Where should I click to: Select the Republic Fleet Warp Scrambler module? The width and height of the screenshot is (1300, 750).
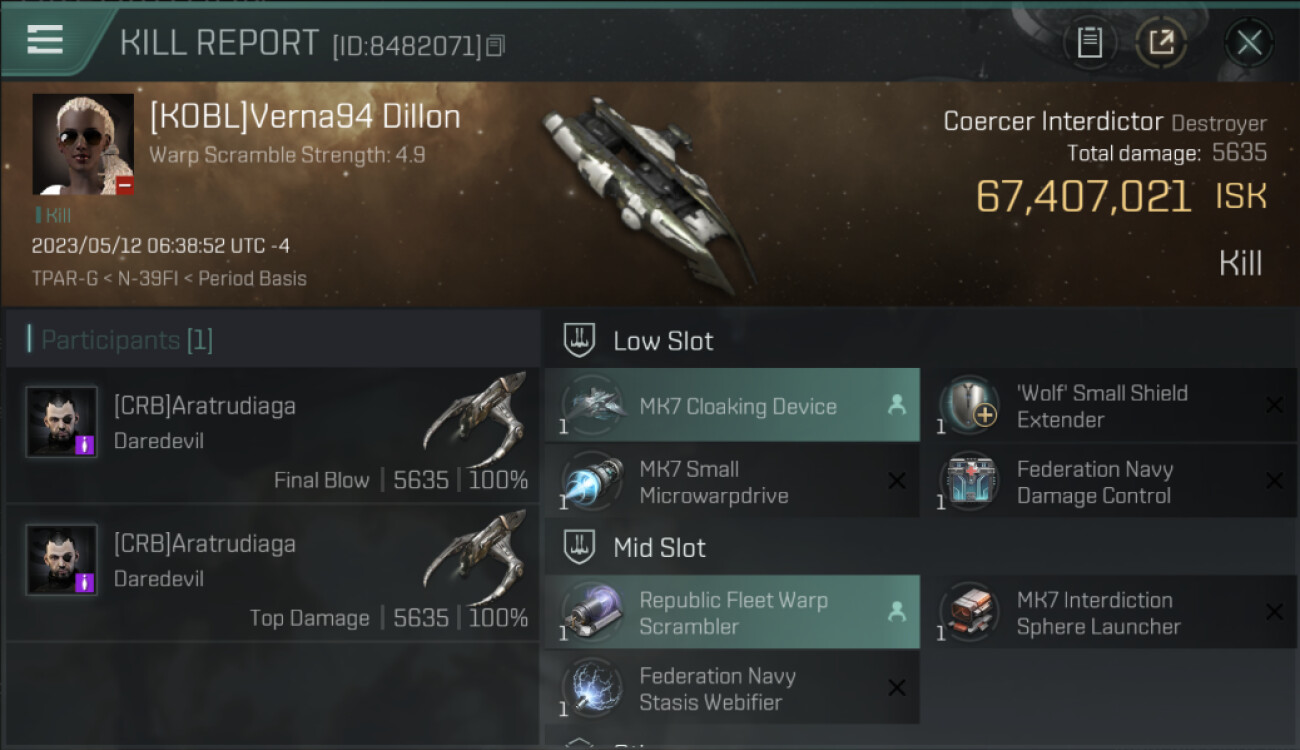pyautogui.click(x=732, y=613)
